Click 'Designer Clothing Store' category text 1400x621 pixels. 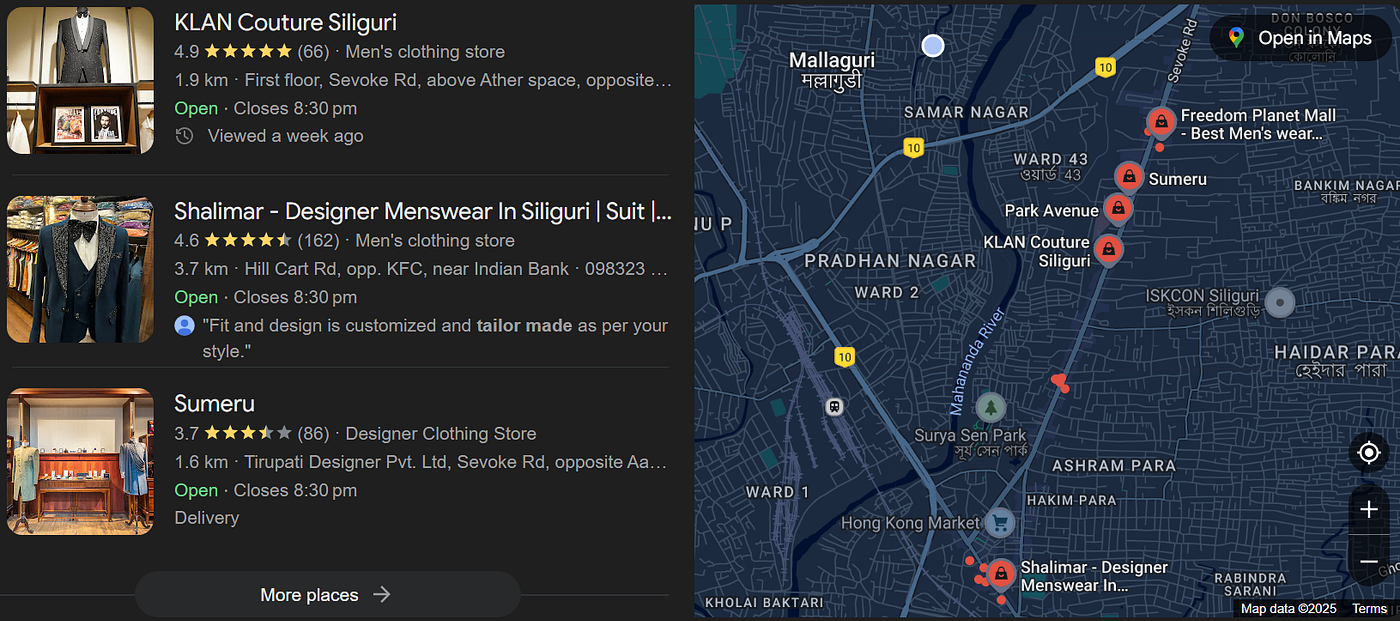(x=441, y=434)
